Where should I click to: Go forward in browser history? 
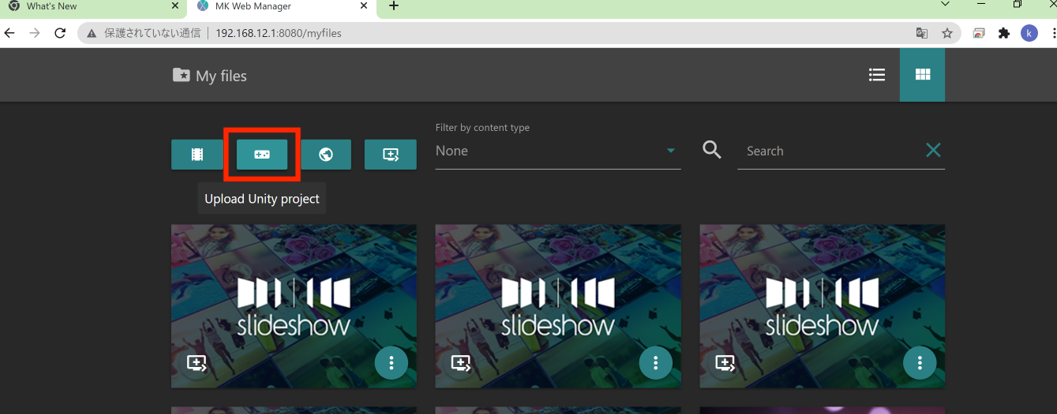(34, 33)
